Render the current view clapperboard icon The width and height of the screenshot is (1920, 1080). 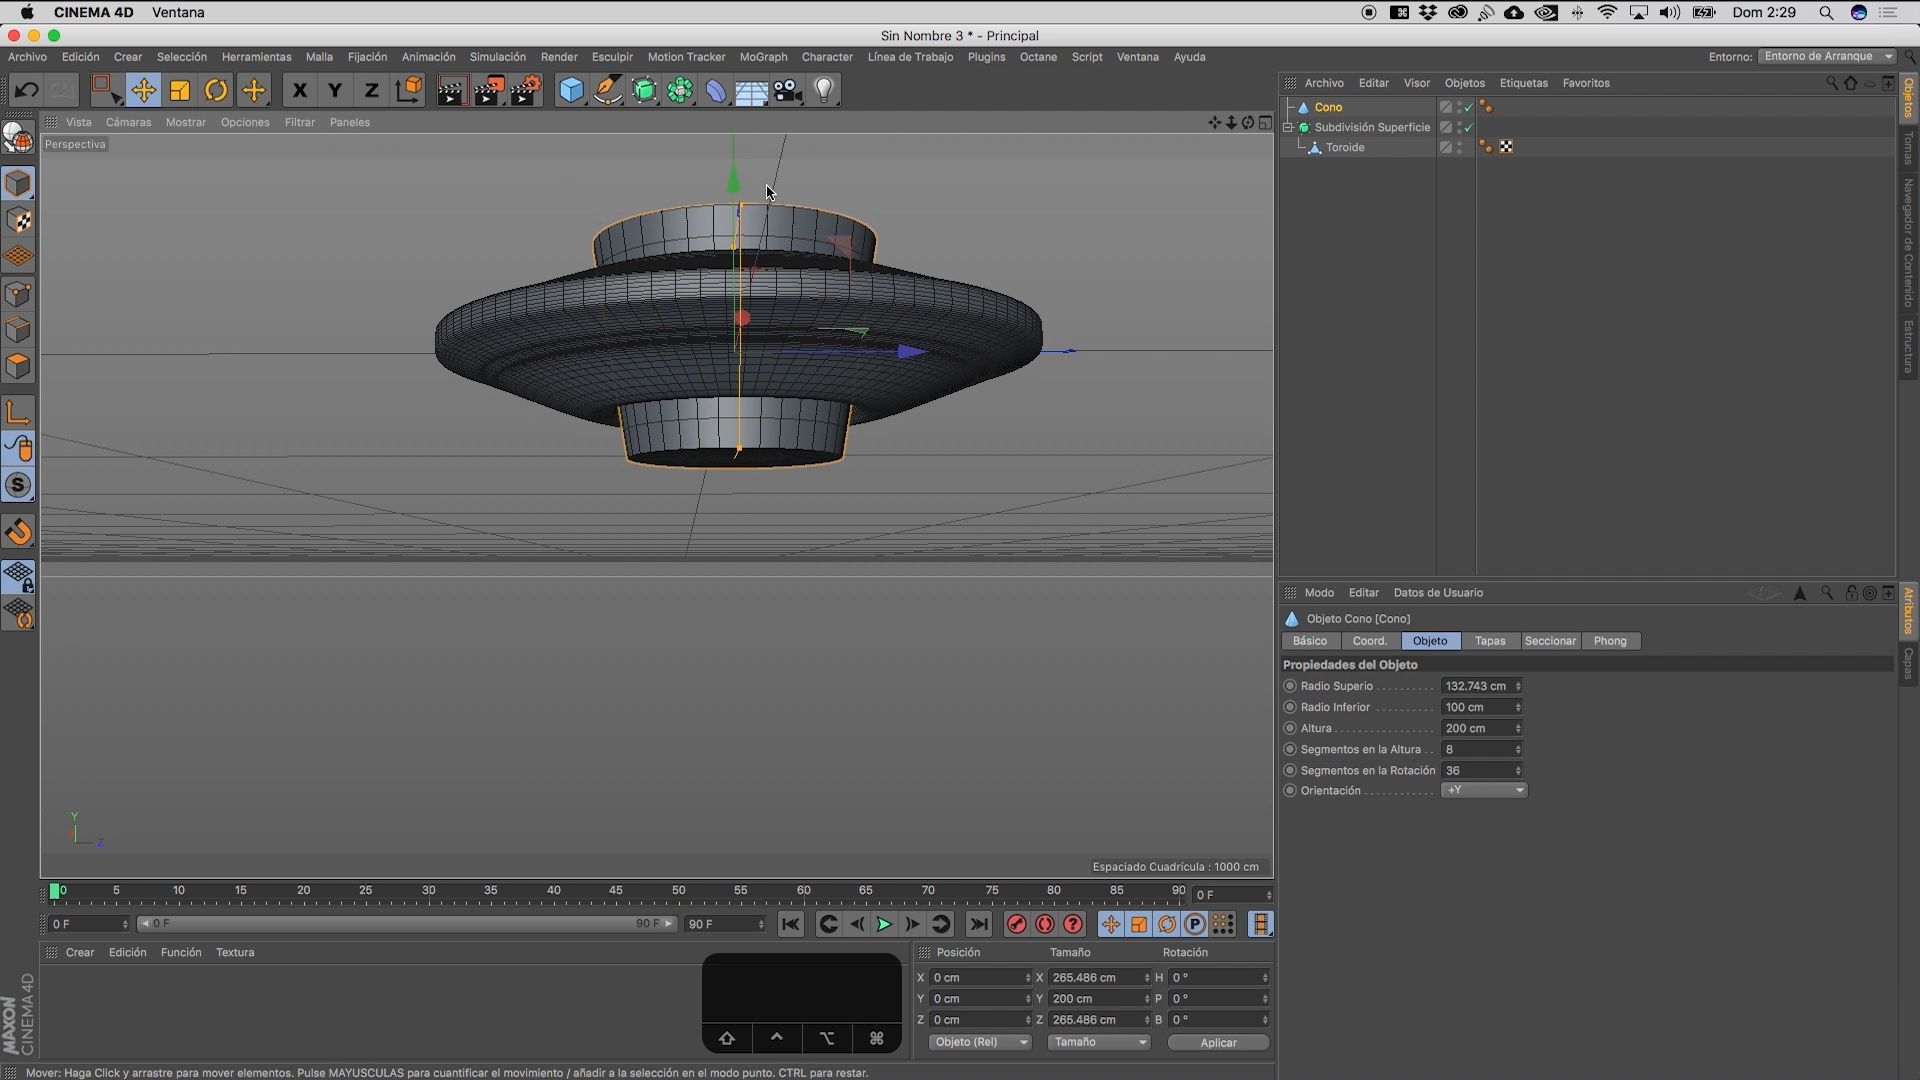coord(451,91)
